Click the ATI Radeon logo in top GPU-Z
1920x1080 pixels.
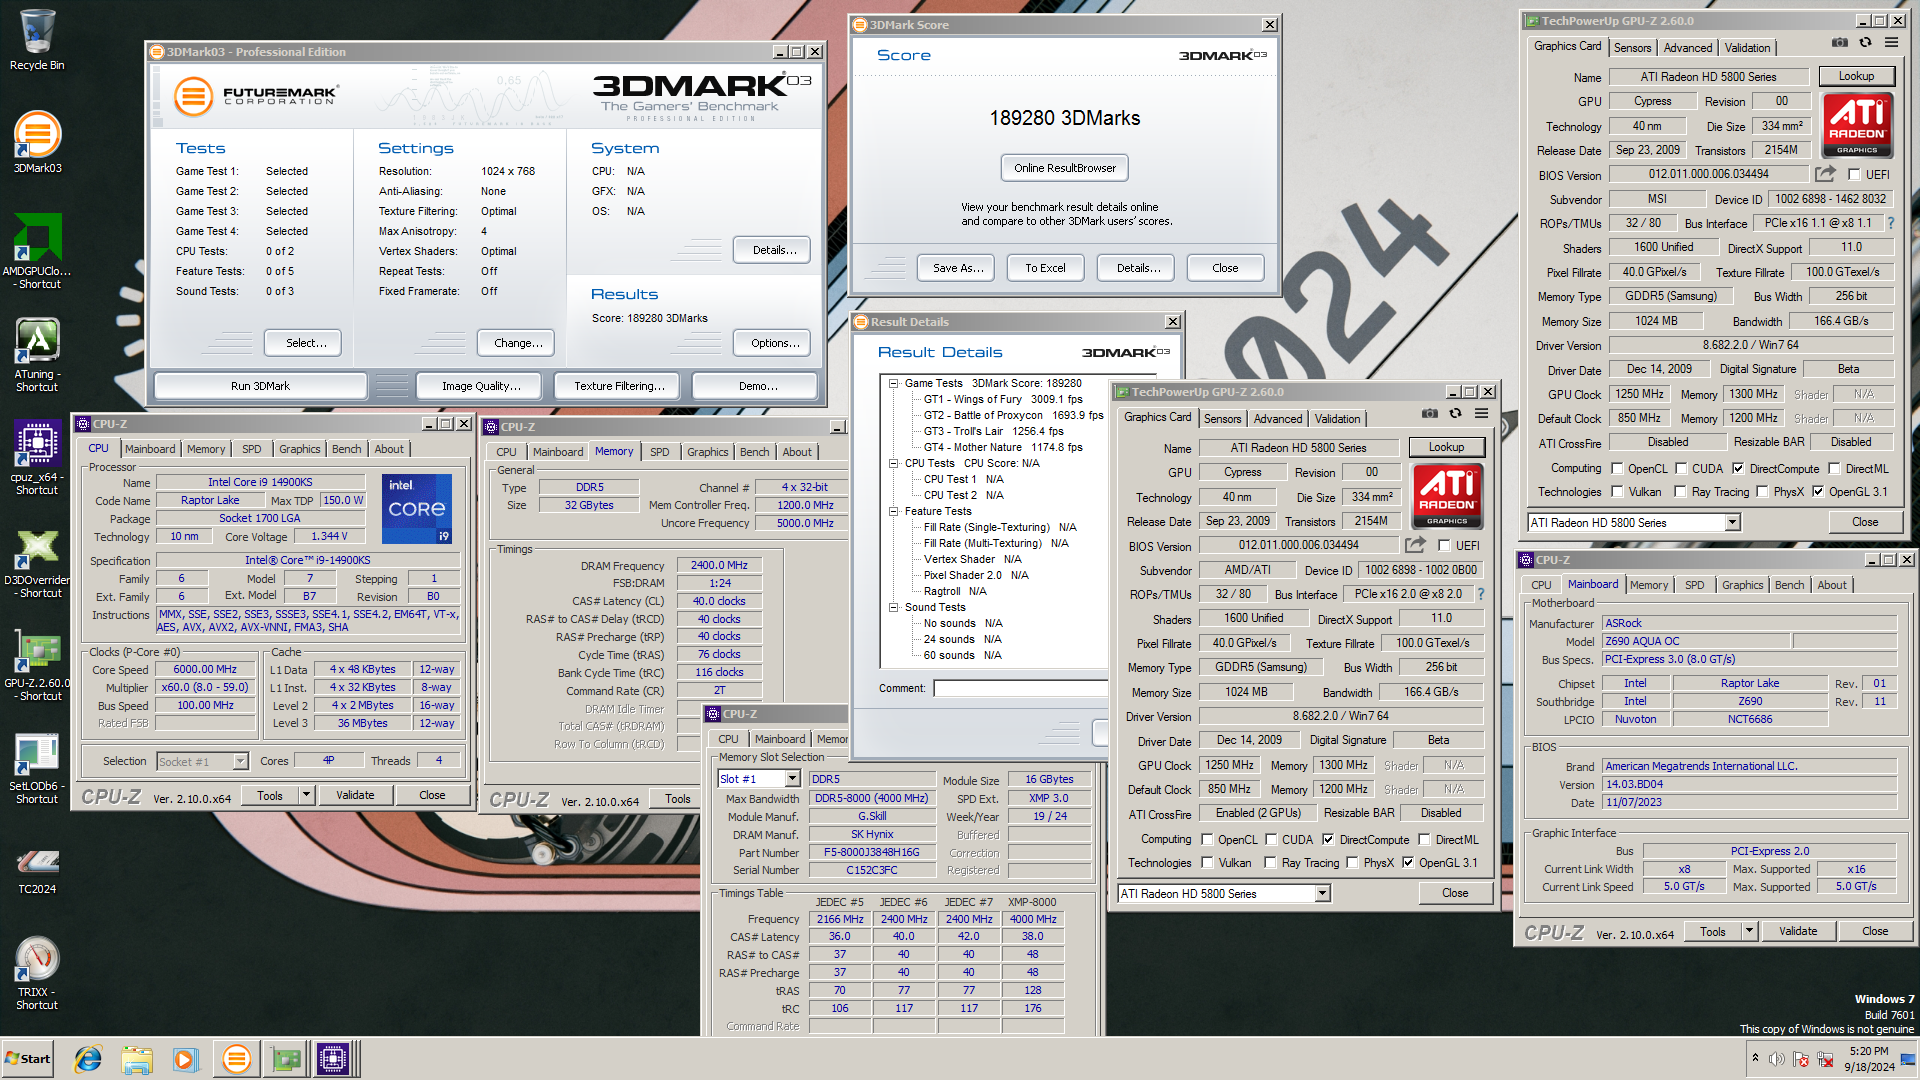tap(1857, 125)
